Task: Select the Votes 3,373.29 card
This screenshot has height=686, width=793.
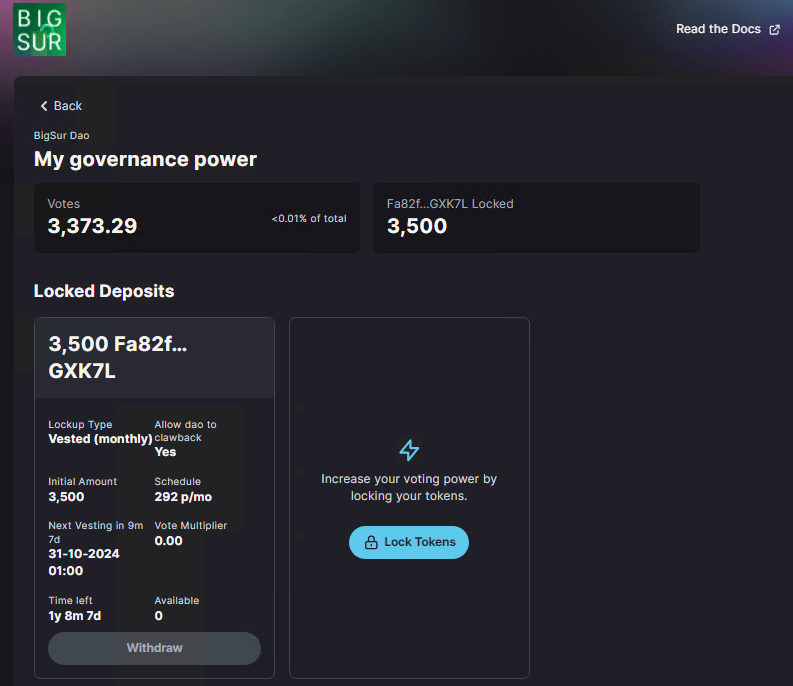Action: [x=196, y=217]
